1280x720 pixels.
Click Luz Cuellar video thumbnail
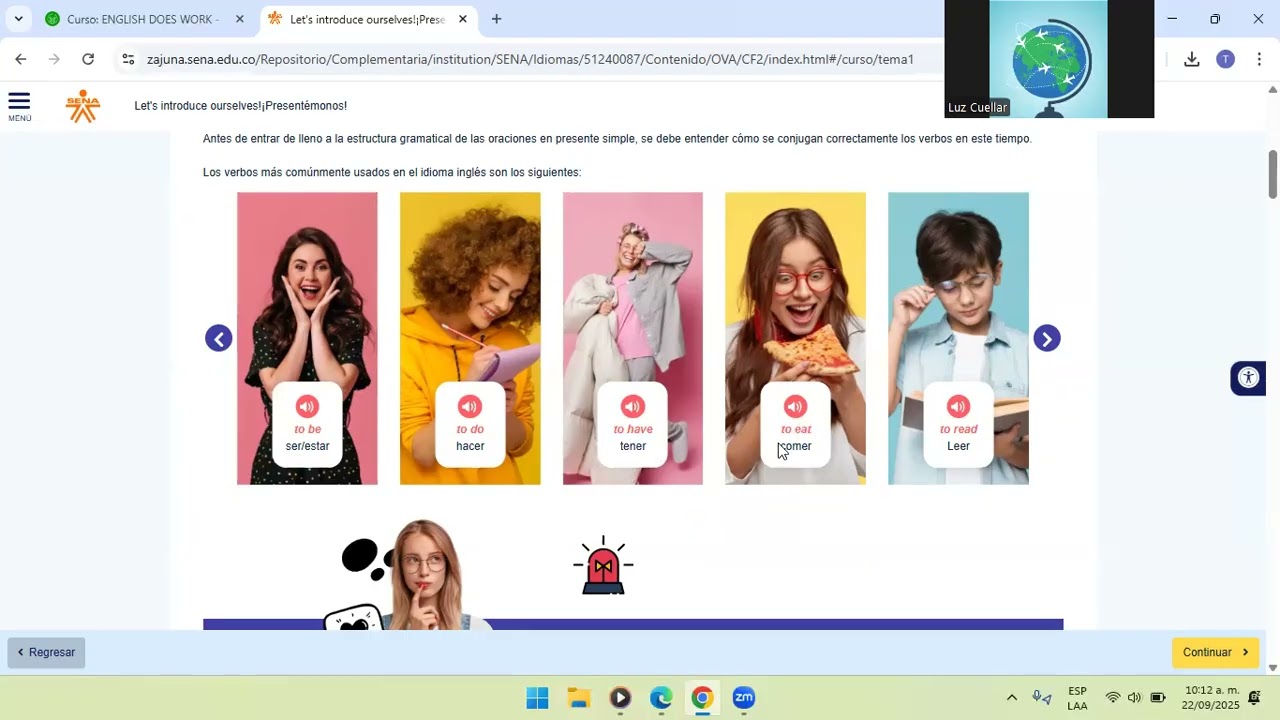[1049, 59]
